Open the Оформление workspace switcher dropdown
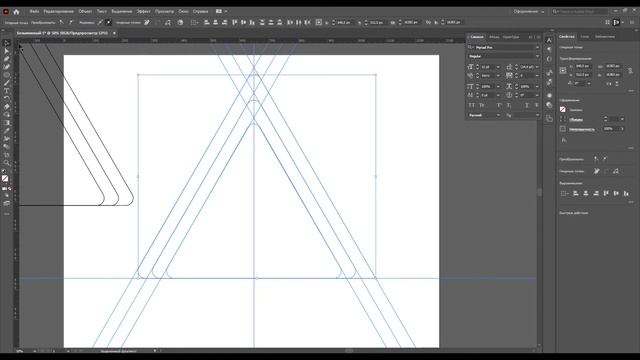640x360 pixels. tap(529, 11)
